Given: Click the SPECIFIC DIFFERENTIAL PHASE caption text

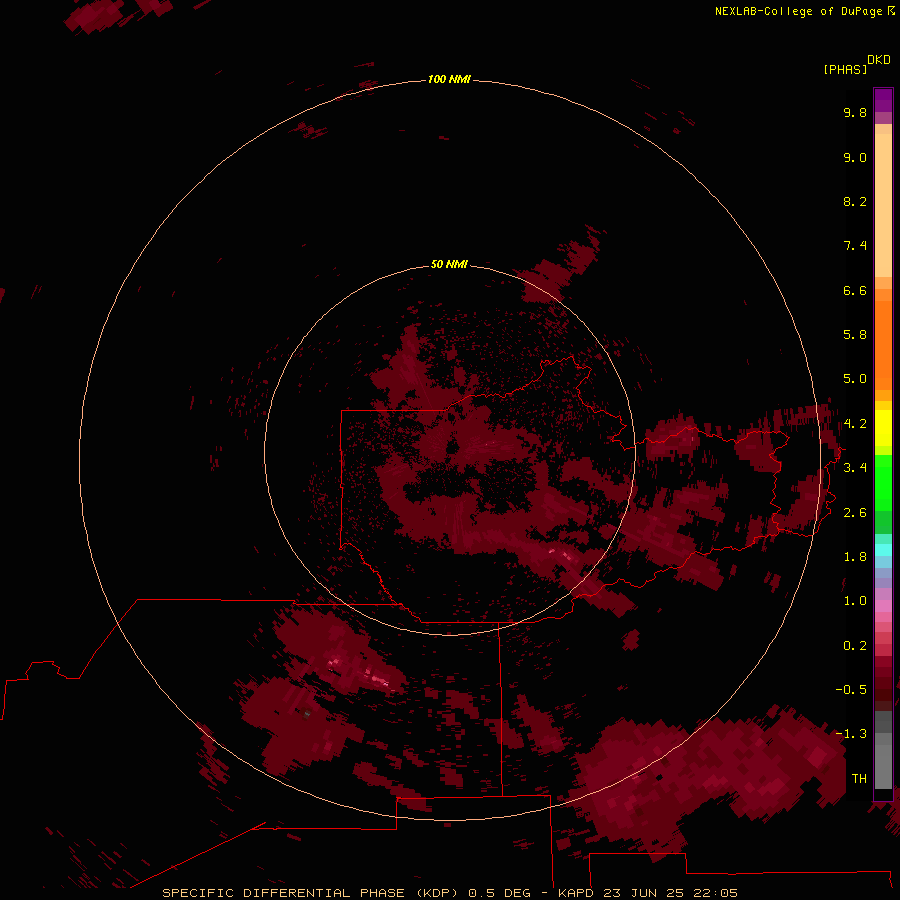Looking at the screenshot, I should pos(283,893).
